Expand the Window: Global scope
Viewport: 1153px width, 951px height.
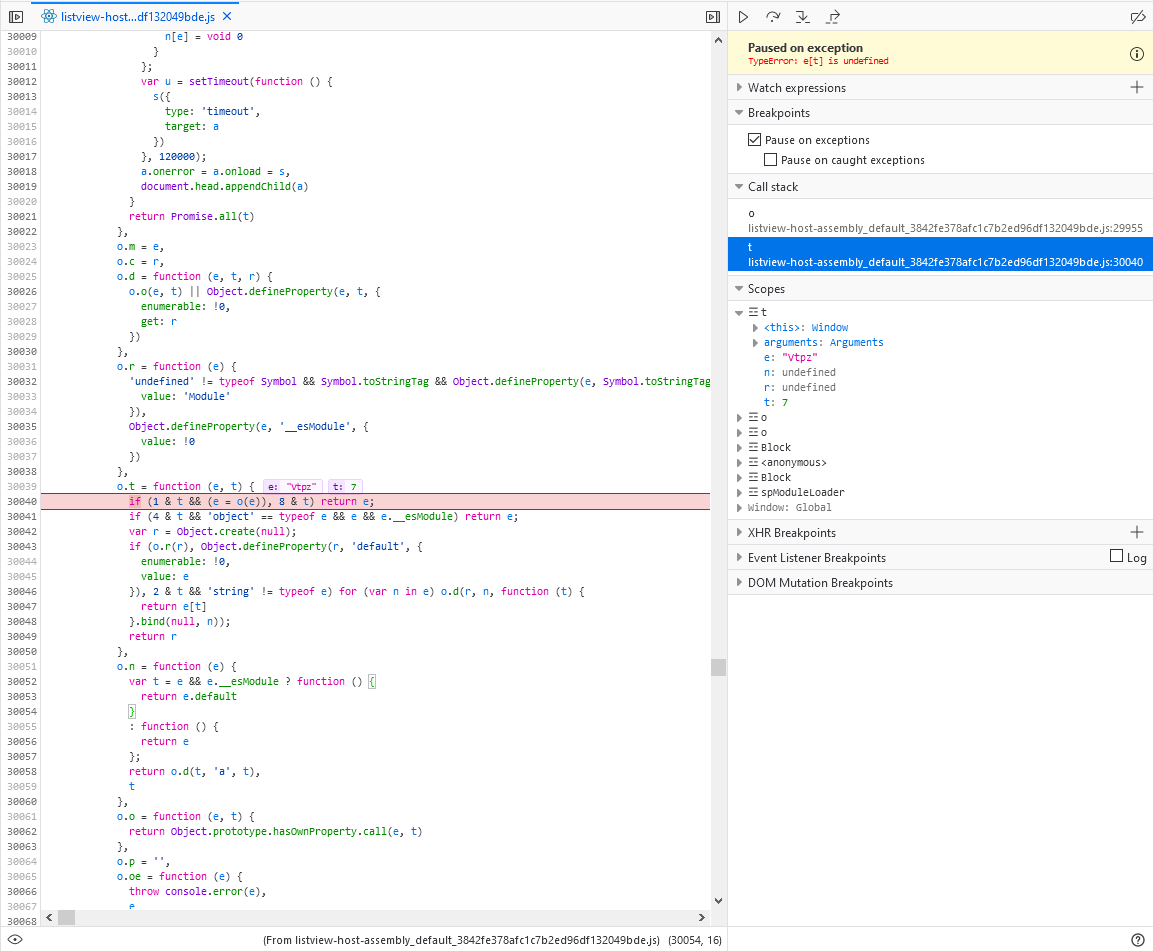pyautogui.click(x=739, y=507)
